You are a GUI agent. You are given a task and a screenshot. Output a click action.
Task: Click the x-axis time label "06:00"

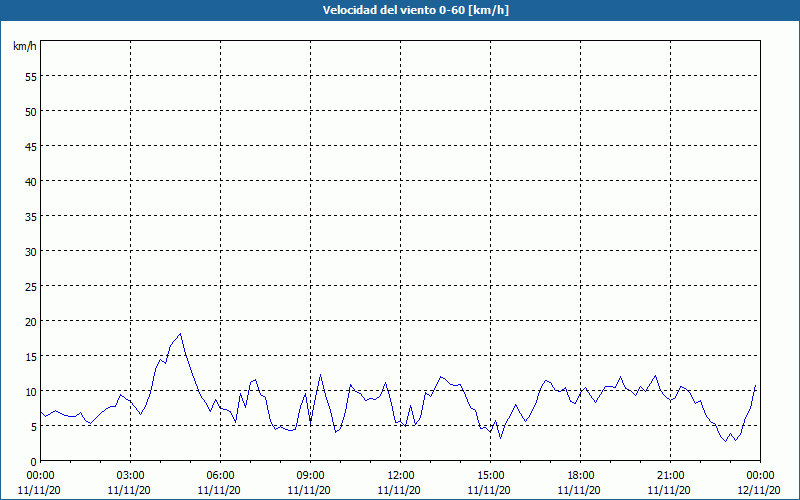point(220,476)
